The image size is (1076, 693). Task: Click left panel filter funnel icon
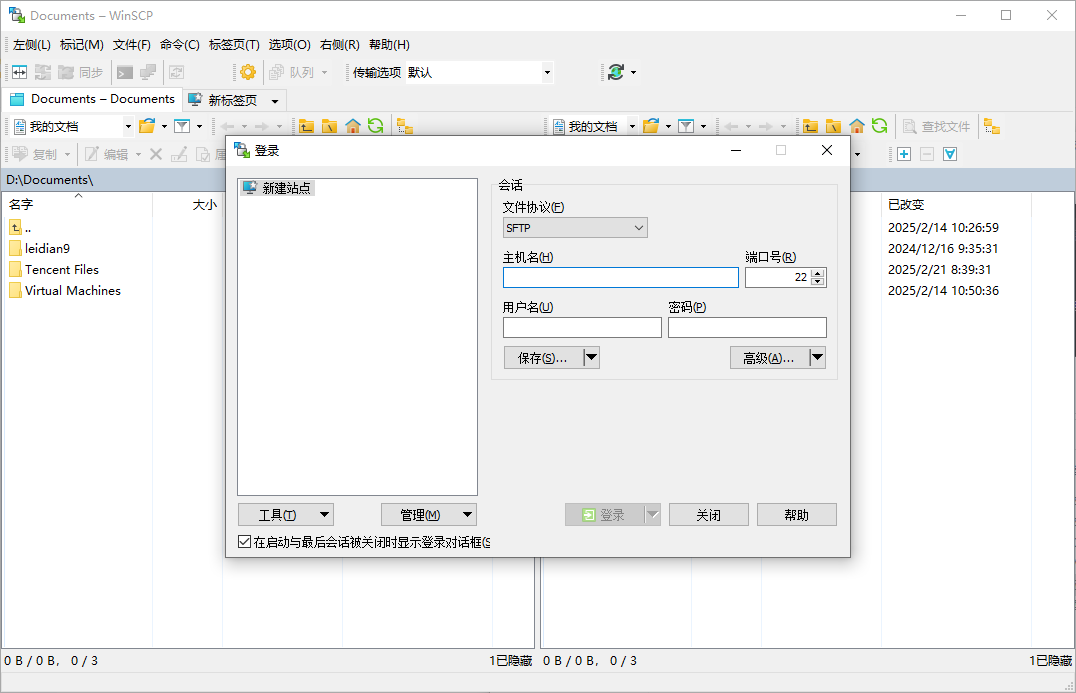tap(182, 126)
